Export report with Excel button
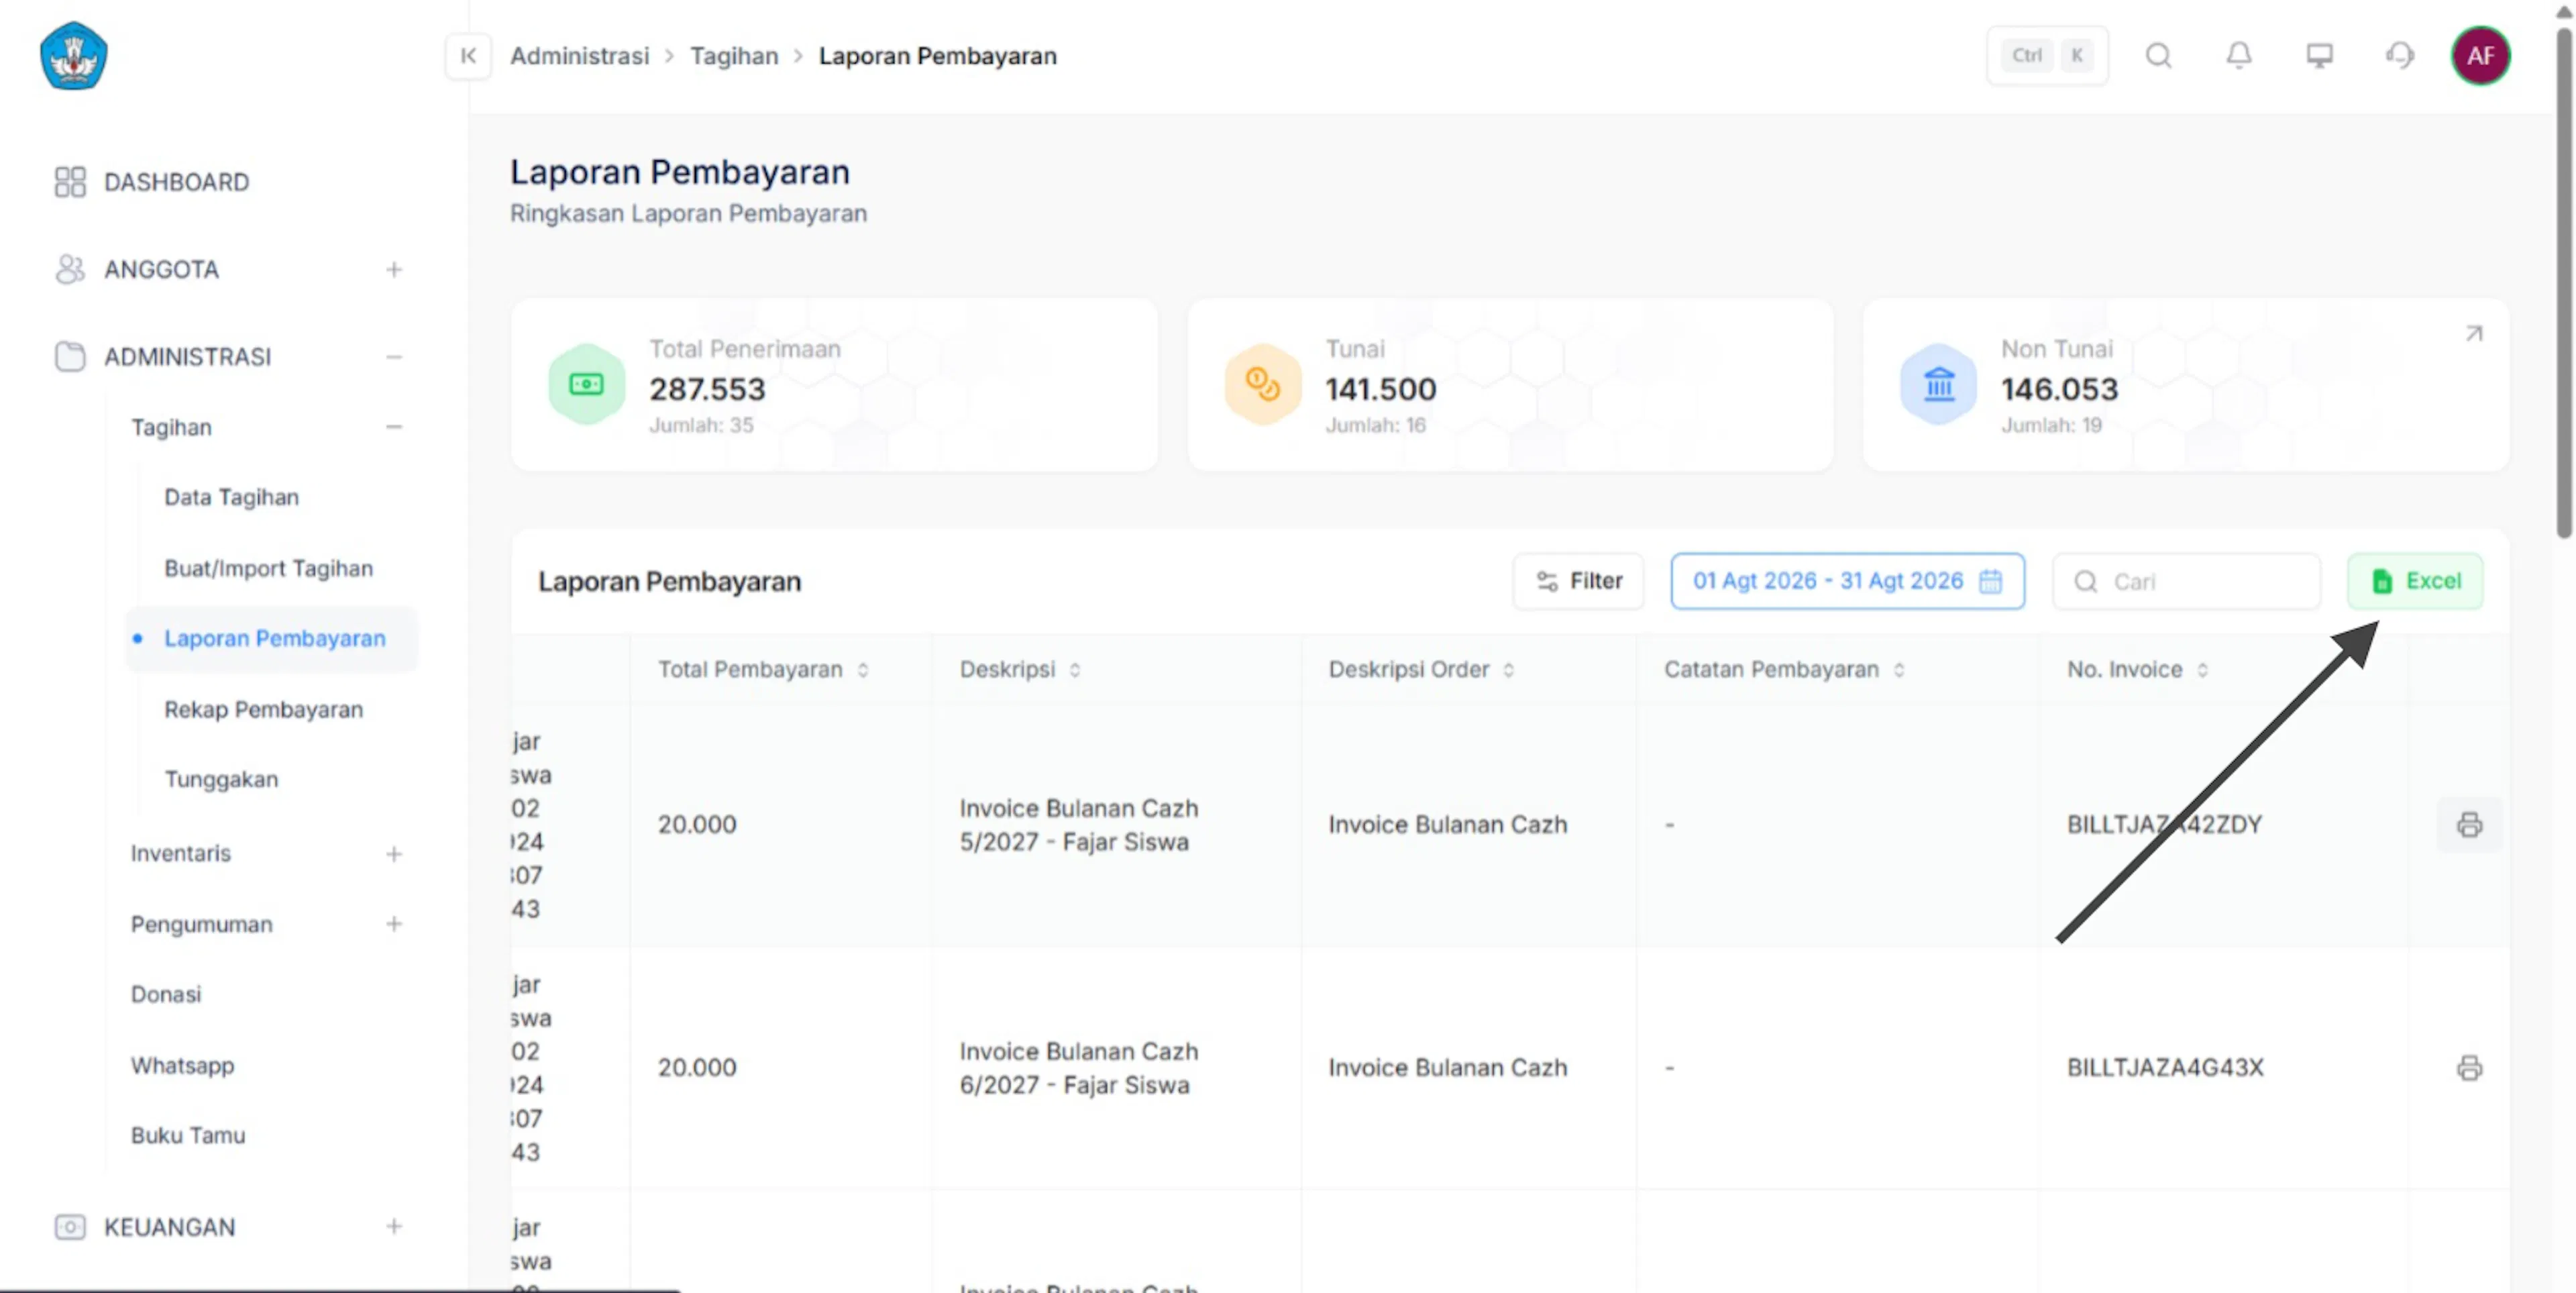Viewport: 2576px width, 1293px height. [x=2415, y=581]
